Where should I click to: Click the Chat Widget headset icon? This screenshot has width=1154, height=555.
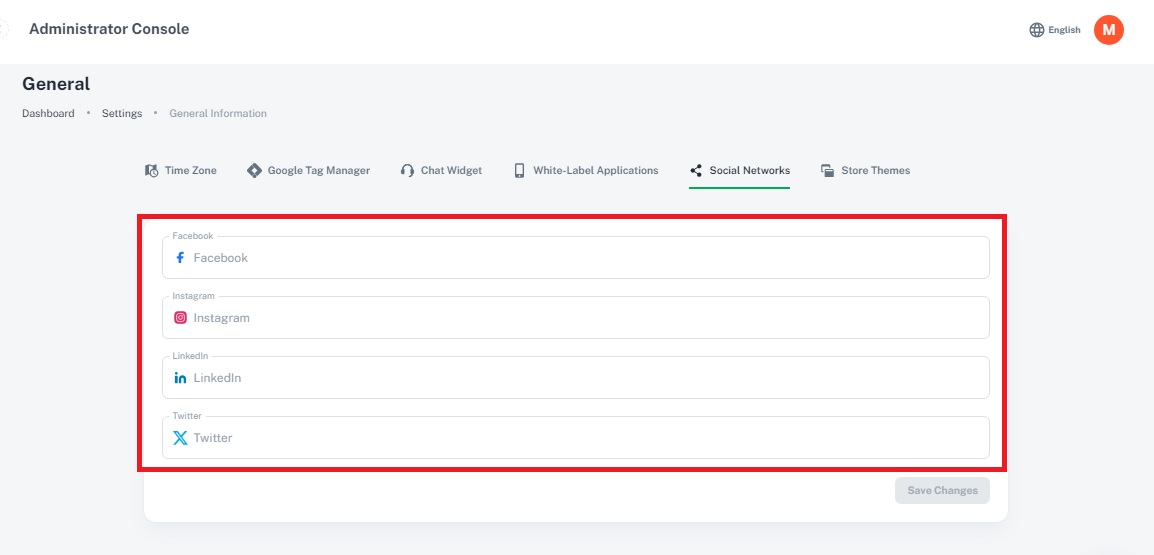tap(407, 171)
